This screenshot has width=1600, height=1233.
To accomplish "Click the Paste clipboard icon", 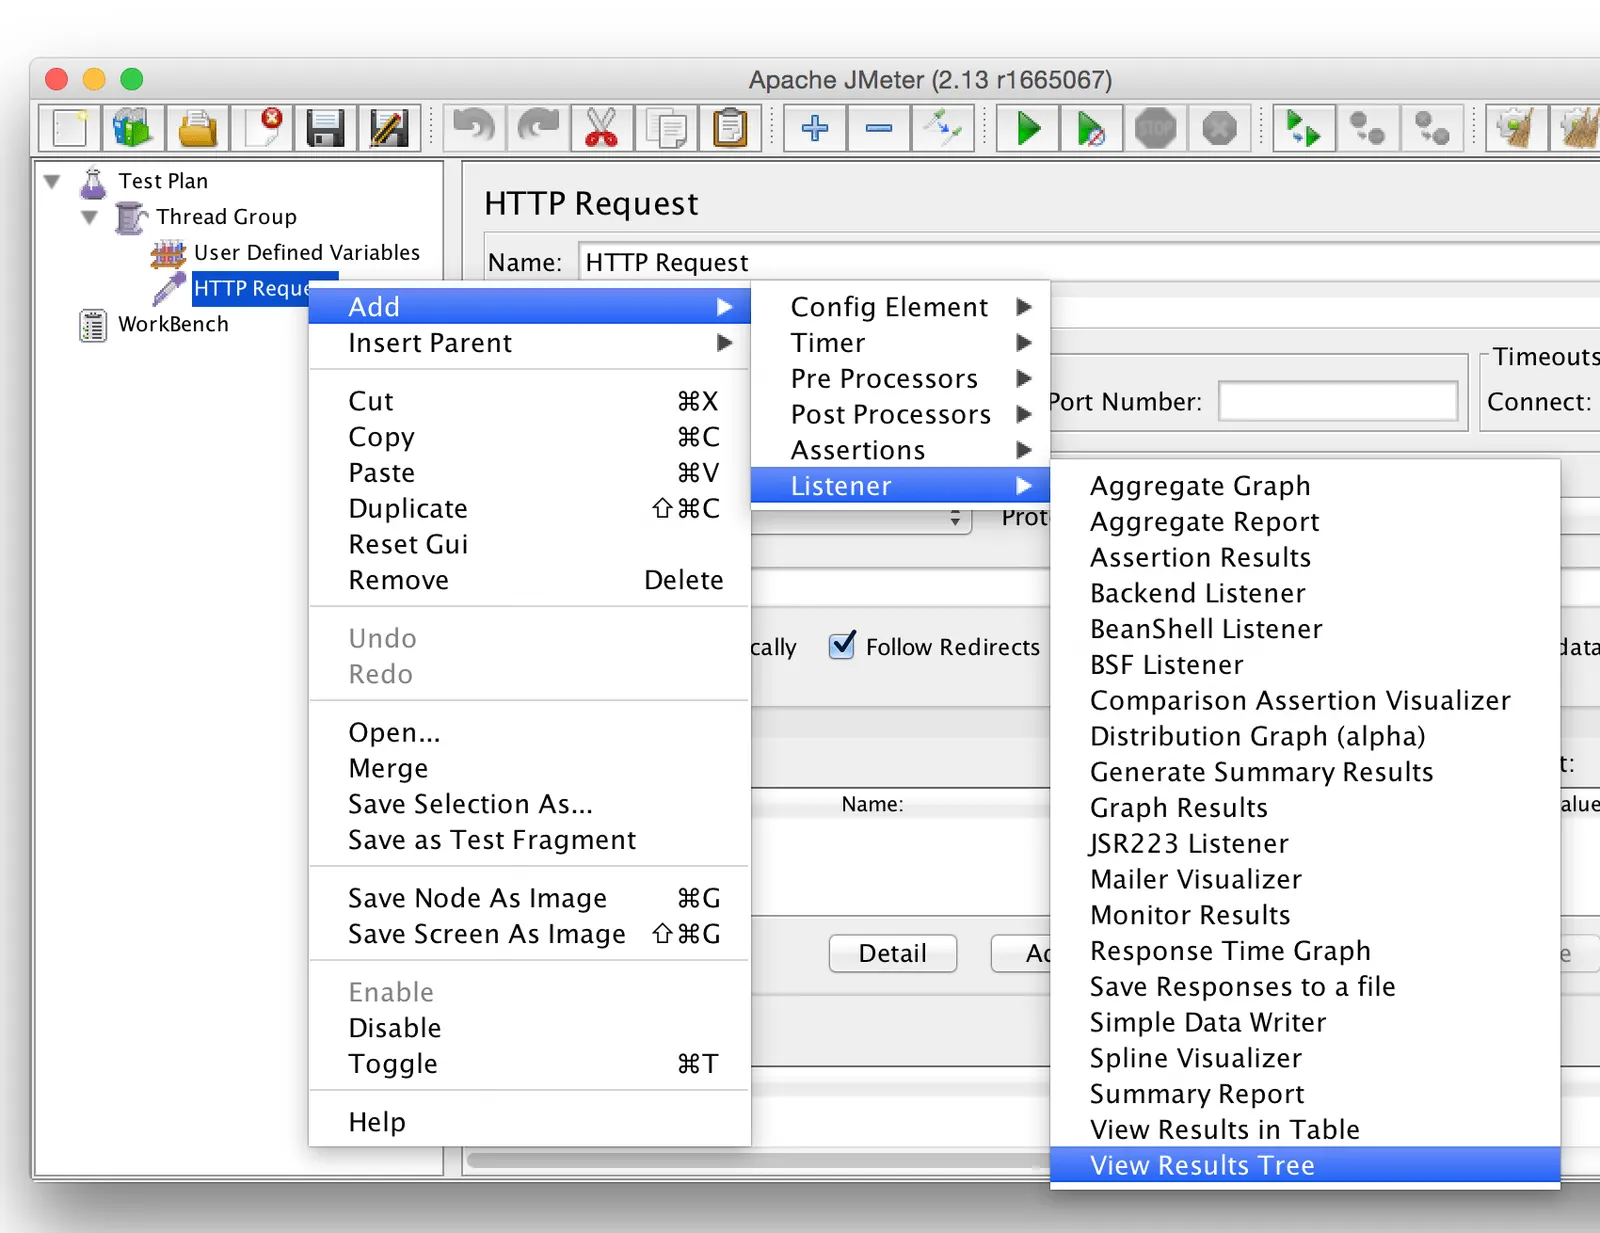I will point(731,128).
